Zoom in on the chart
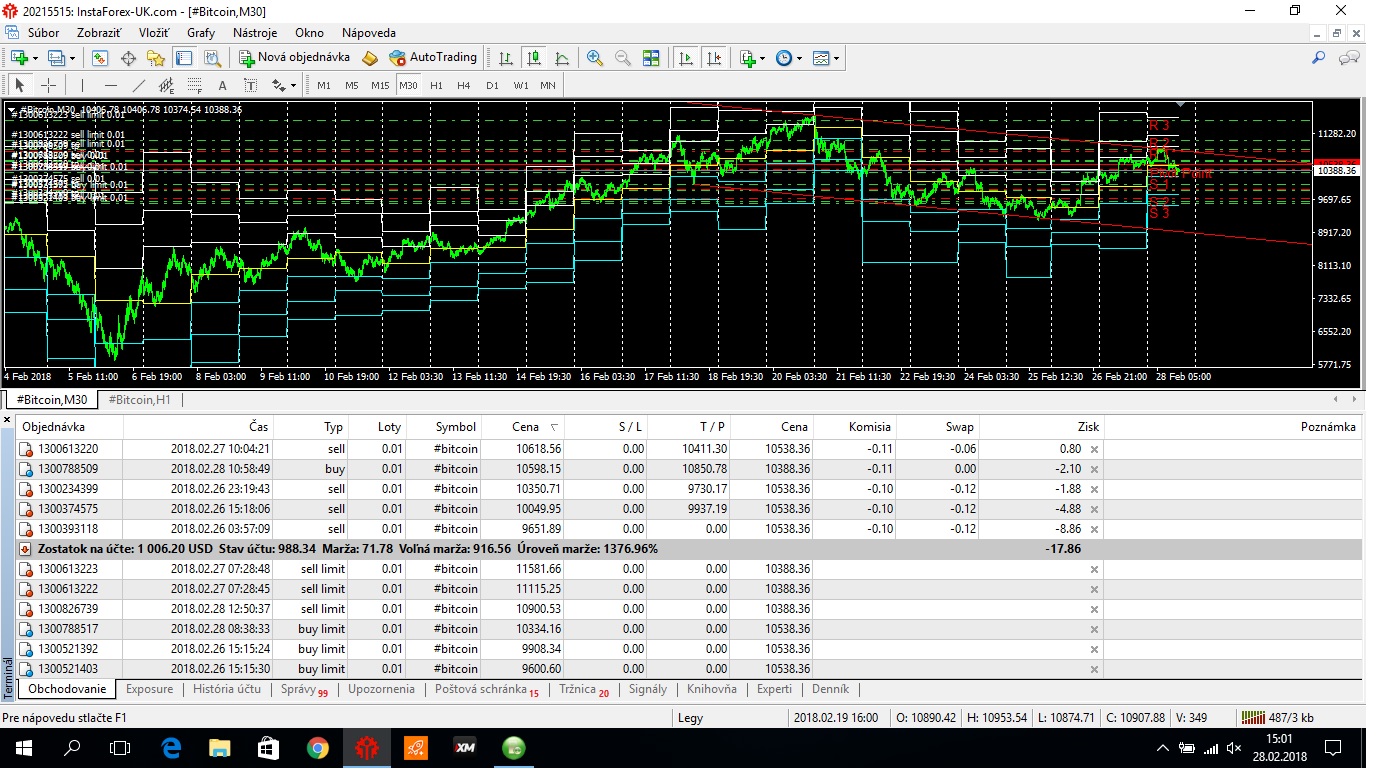The width and height of the screenshot is (1376, 784). (x=595, y=58)
